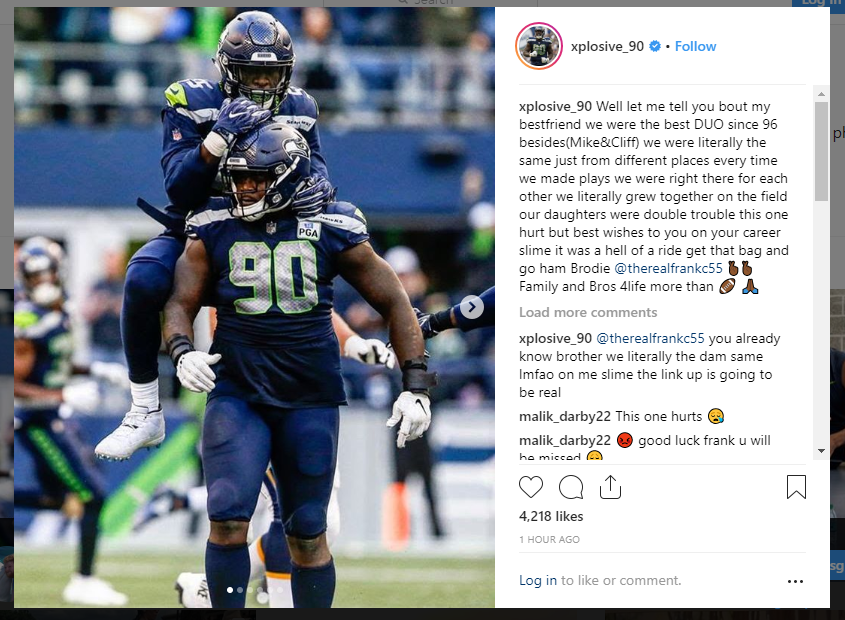845x620 pixels.
Task: Open comments via speech bubble icon
Action: click(571, 487)
